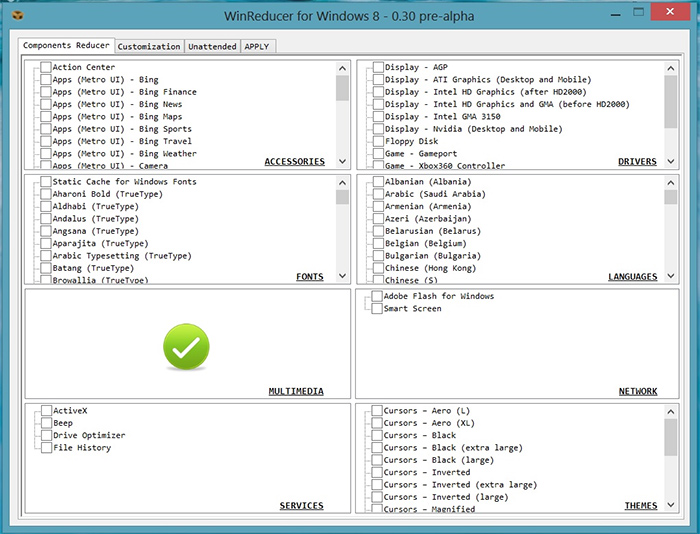Switch to the Customization tab
This screenshot has width=700, height=534.
point(149,46)
